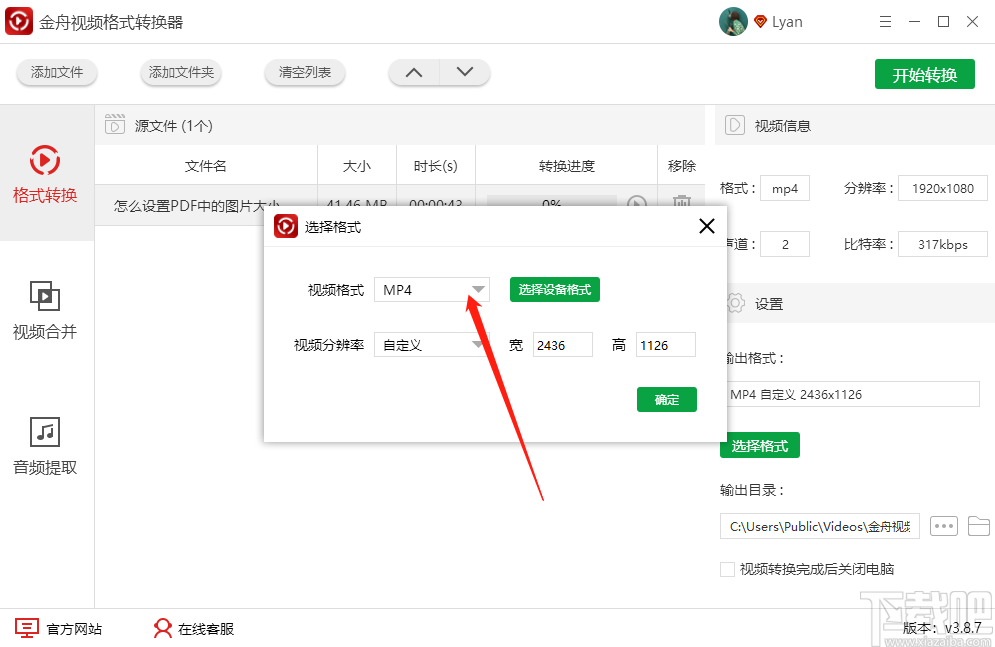Screen dimensions: 995x647
Task: Click the 在线客服 customer service icon
Action: coord(162,628)
